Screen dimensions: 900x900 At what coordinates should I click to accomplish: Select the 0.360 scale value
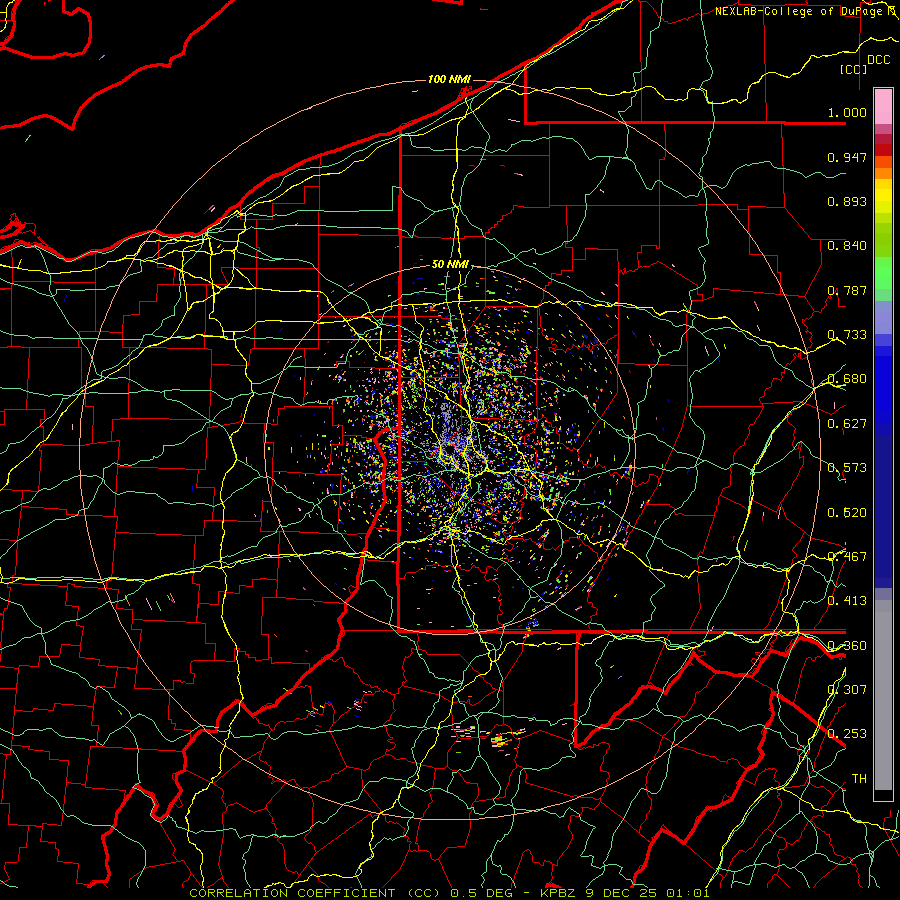point(847,646)
